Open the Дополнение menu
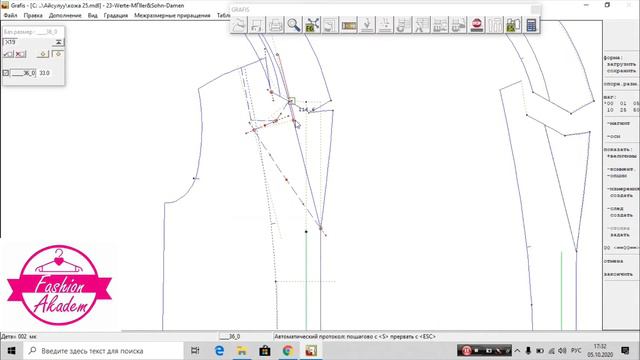The width and height of the screenshot is (640, 360). tap(65, 15)
